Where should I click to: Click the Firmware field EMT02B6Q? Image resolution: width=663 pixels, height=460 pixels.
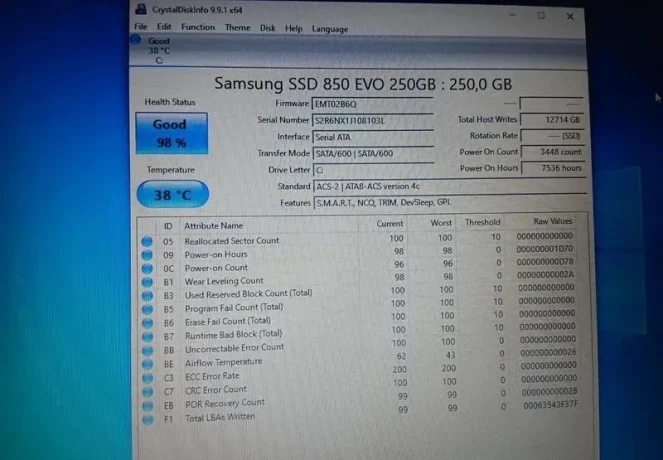(x=373, y=104)
